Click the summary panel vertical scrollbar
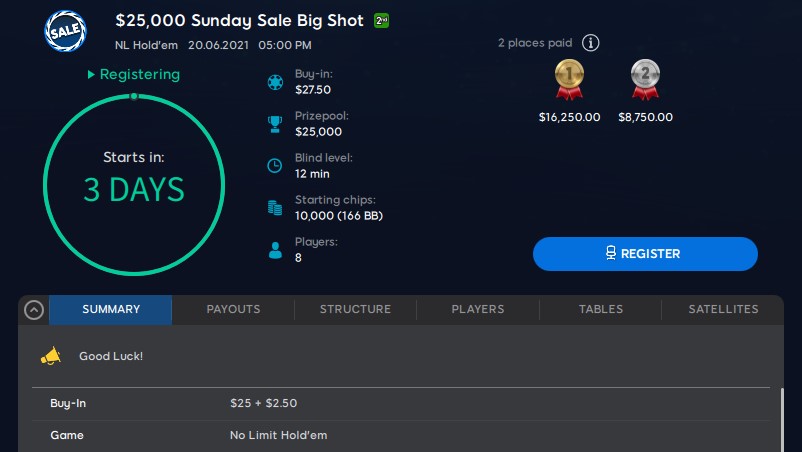Viewport: 802px width, 452px height. 782,420
